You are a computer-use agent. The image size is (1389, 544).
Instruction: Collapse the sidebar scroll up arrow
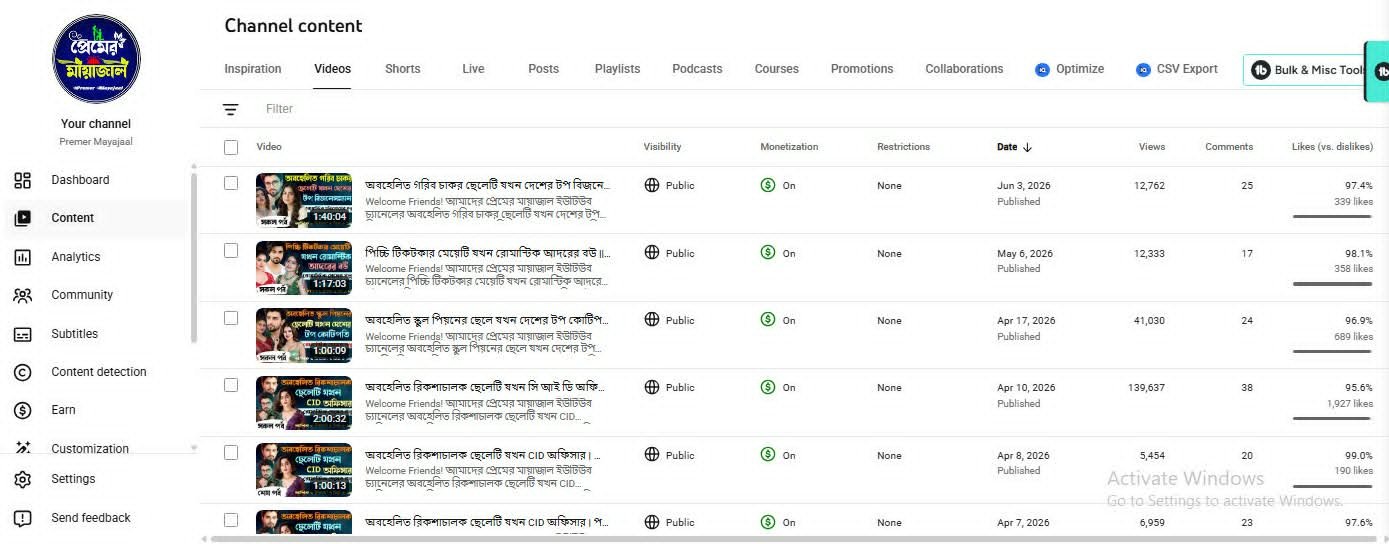(x=194, y=167)
